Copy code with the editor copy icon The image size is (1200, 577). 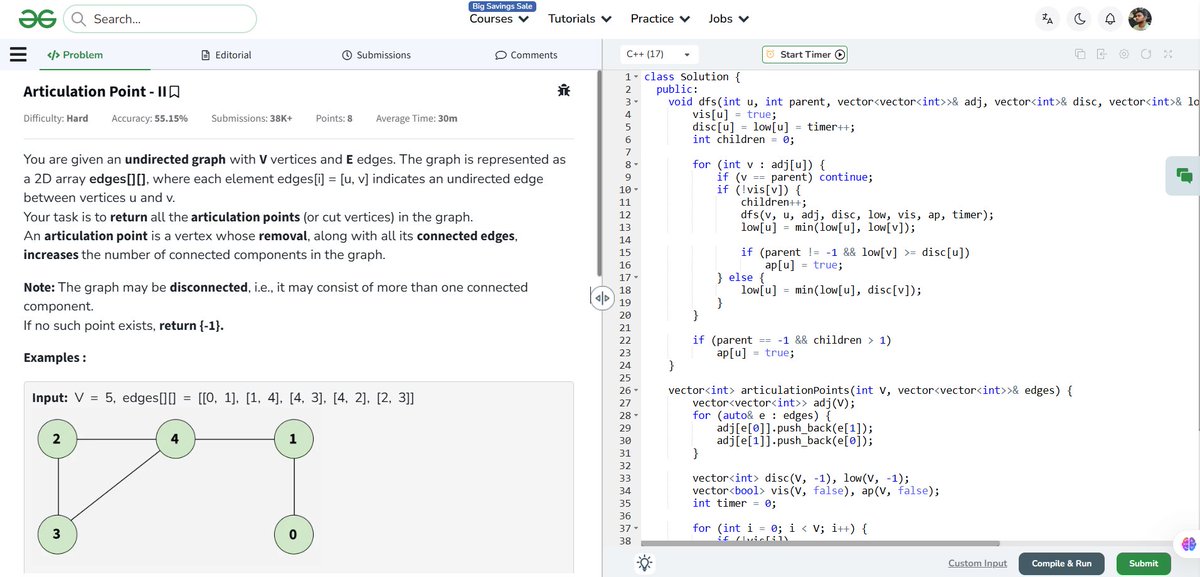click(1080, 54)
